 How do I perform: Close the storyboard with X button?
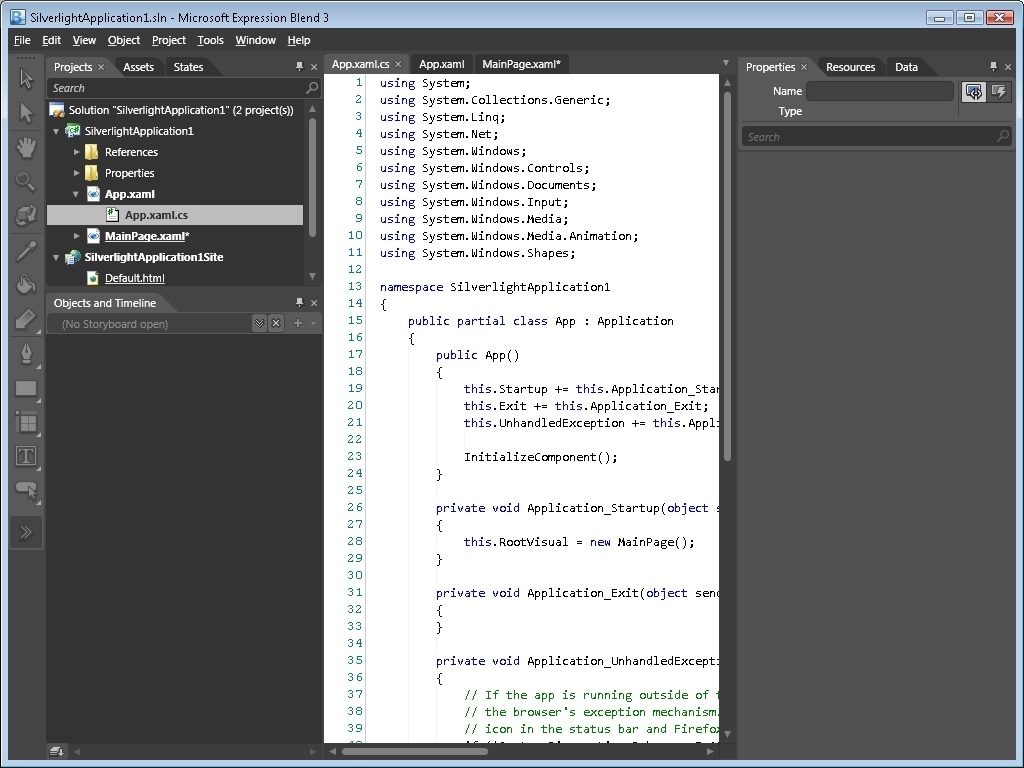(276, 323)
